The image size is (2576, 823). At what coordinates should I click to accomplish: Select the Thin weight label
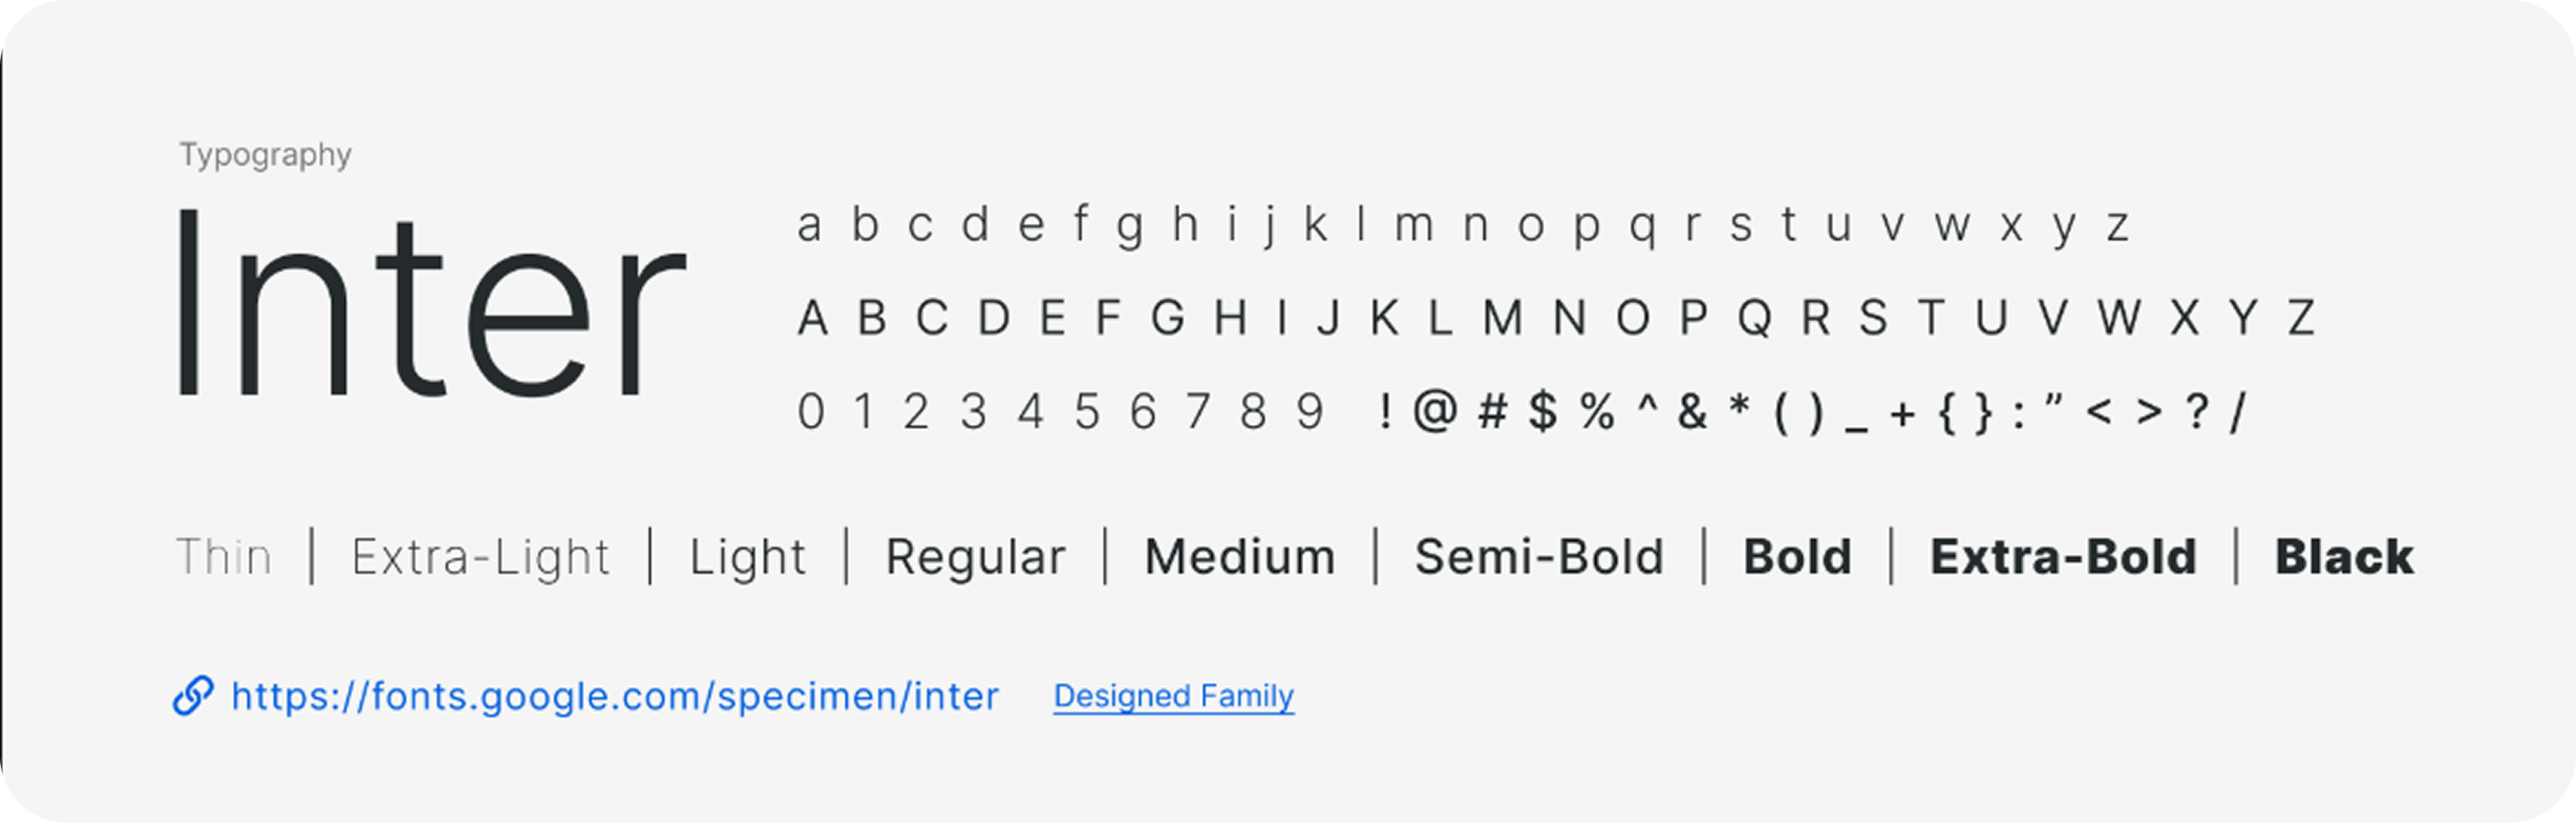(224, 557)
